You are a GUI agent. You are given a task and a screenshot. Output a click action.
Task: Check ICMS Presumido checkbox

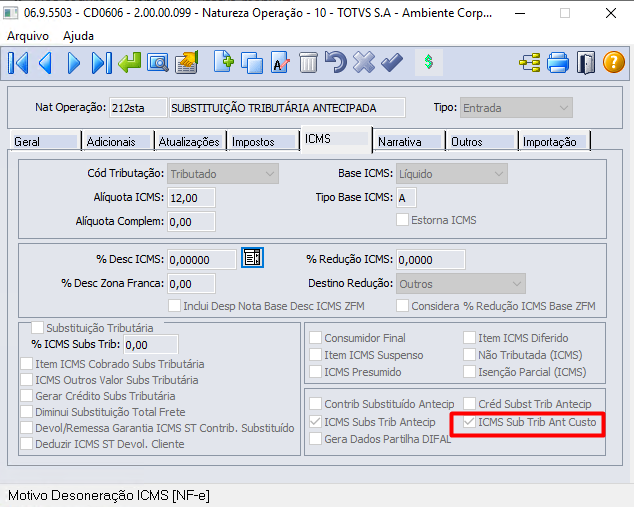pos(315,372)
